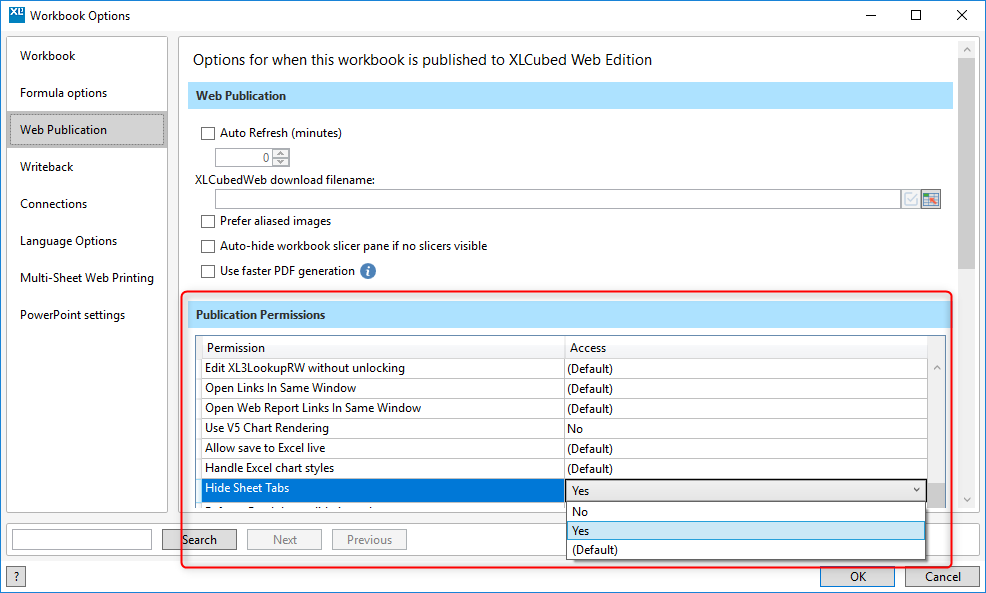Open the Excel range selector icon near download filename
The height and width of the screenshot is (593, 986).
(x=930, y=198)
